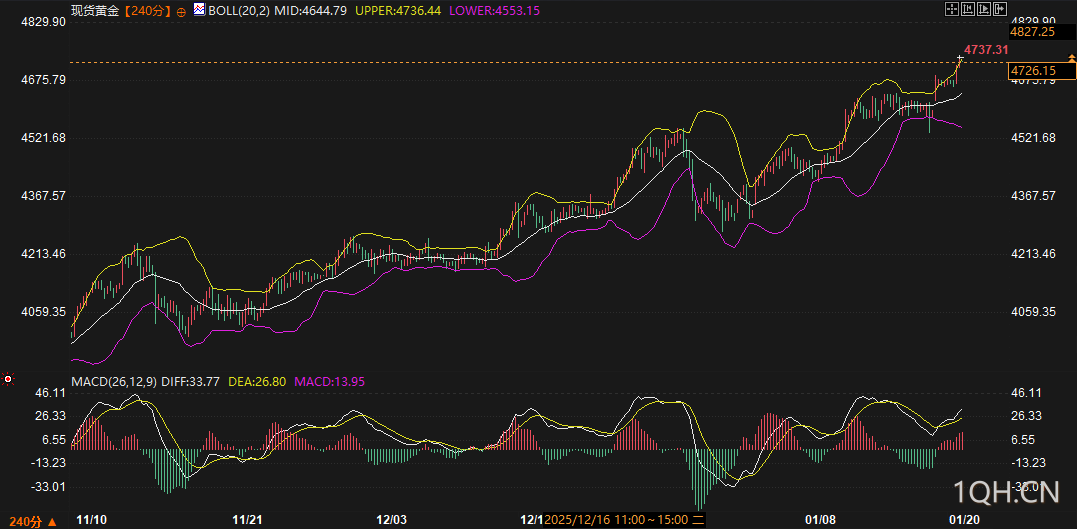Click the orange 4726.15 current price tag
Image resolution: width=1077 pixels, height=529 pixels.
pyautogui.click(x=1033, y=70)
